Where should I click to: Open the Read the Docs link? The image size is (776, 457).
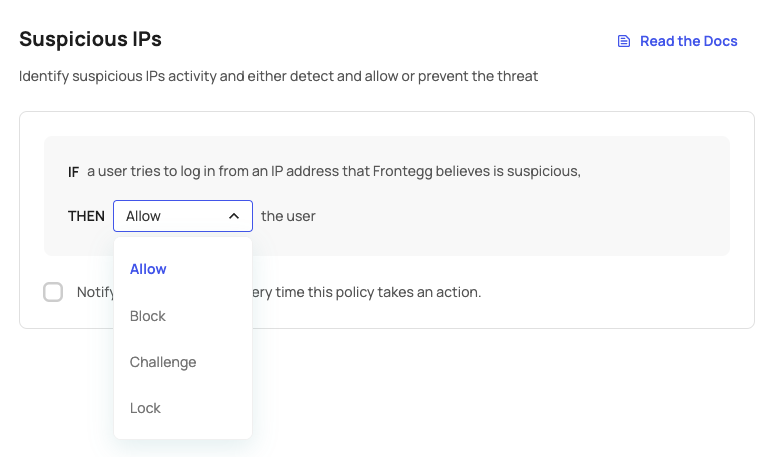[x=688, y=41]
